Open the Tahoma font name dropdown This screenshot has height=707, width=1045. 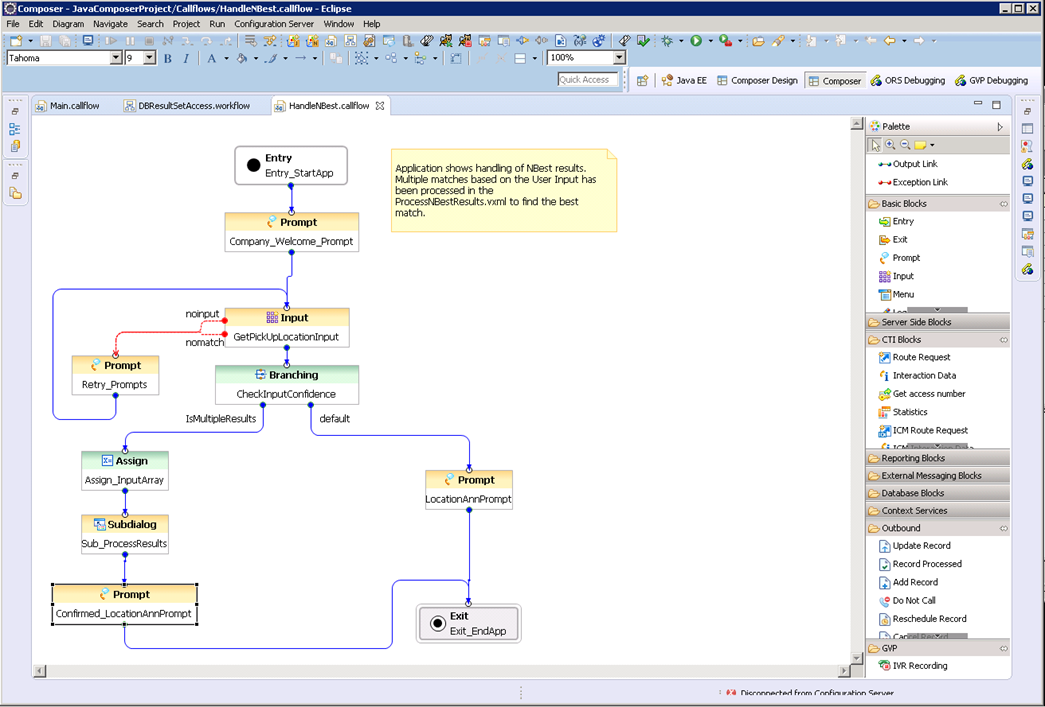click(115, 58)
